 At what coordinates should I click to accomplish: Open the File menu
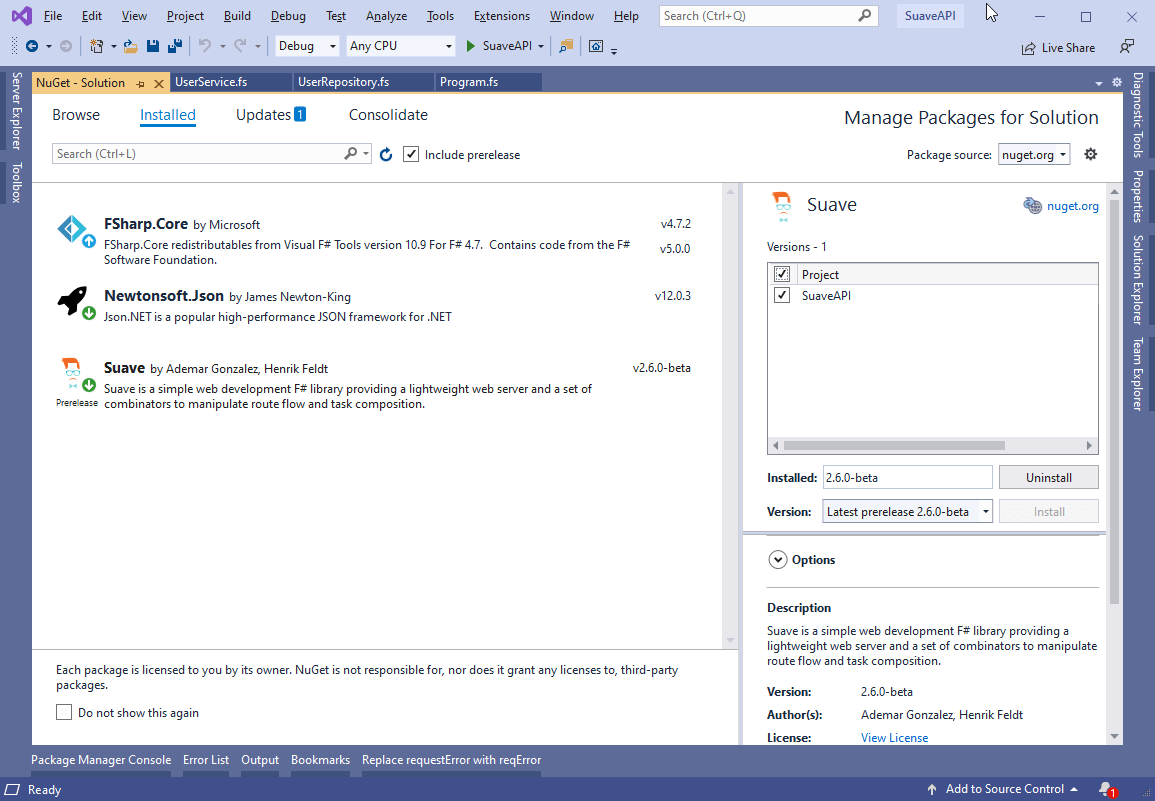click(x=53, y=15)
